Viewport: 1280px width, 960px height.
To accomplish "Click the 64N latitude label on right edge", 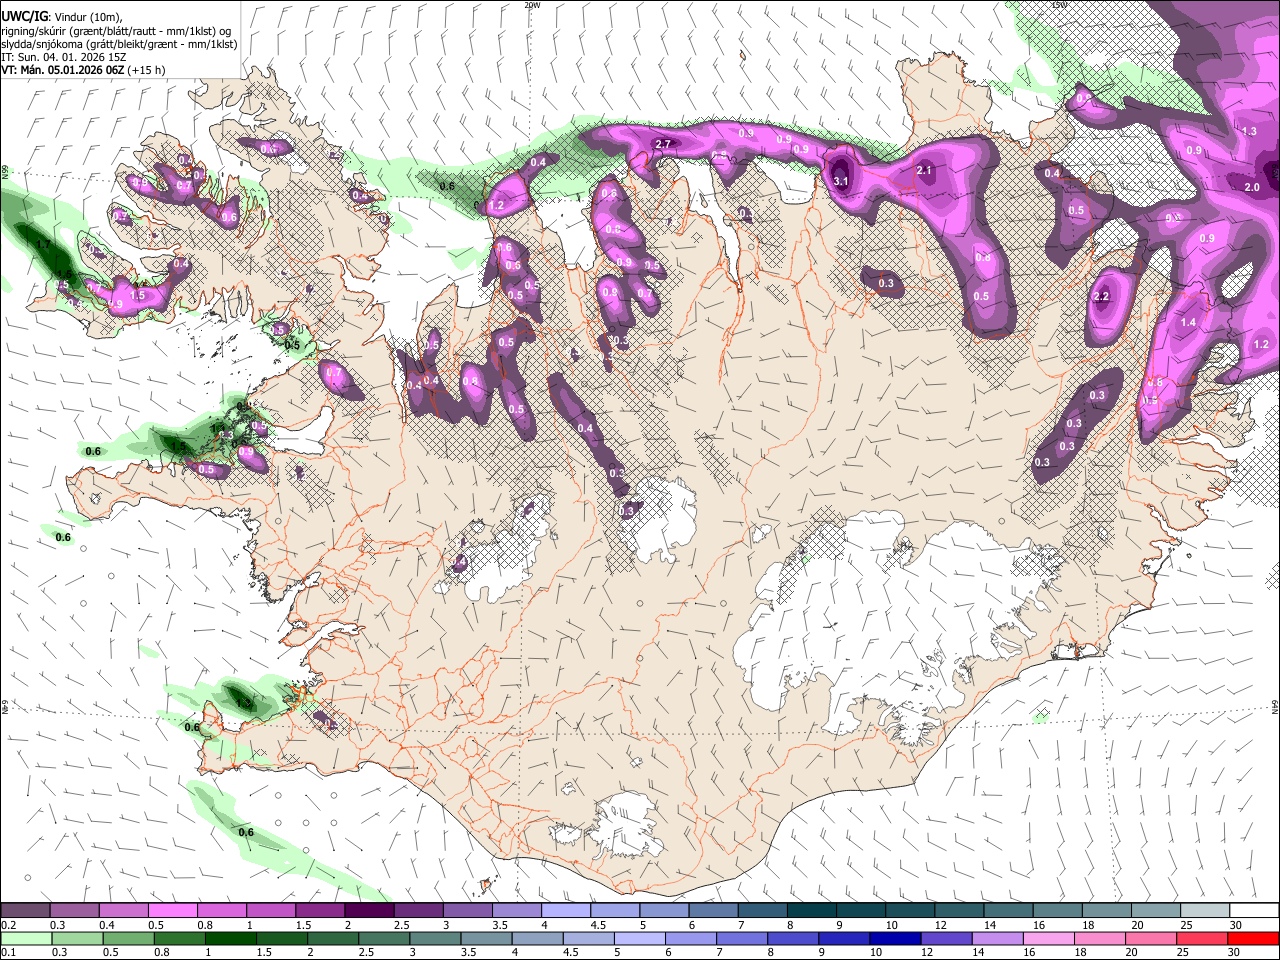I will click(1275, 707).
